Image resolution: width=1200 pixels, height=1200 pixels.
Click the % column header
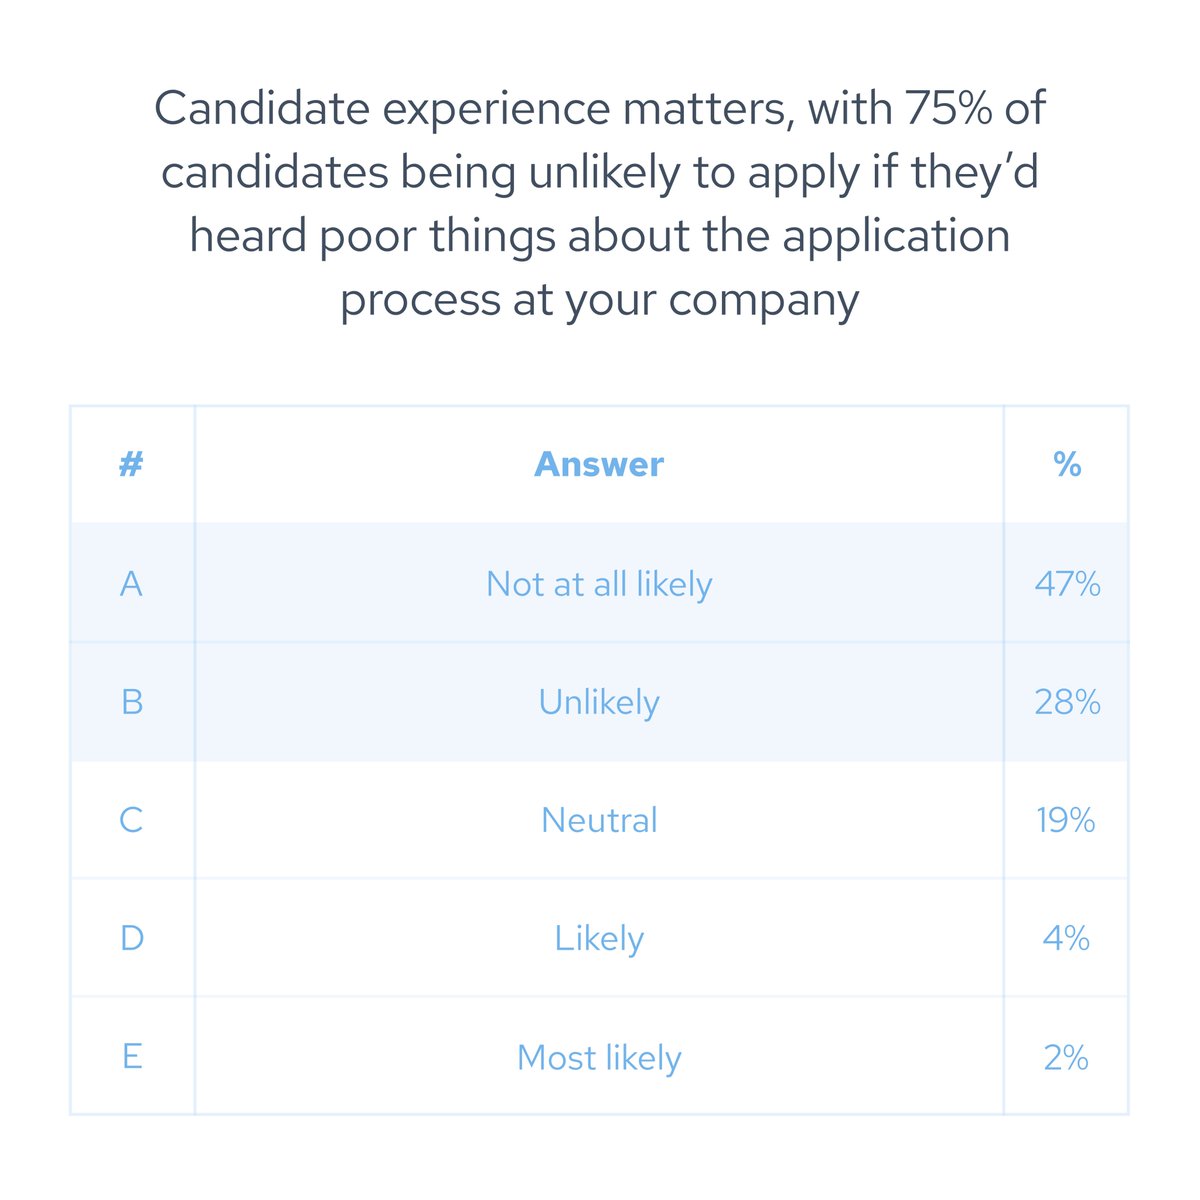tap(1067, 464)
